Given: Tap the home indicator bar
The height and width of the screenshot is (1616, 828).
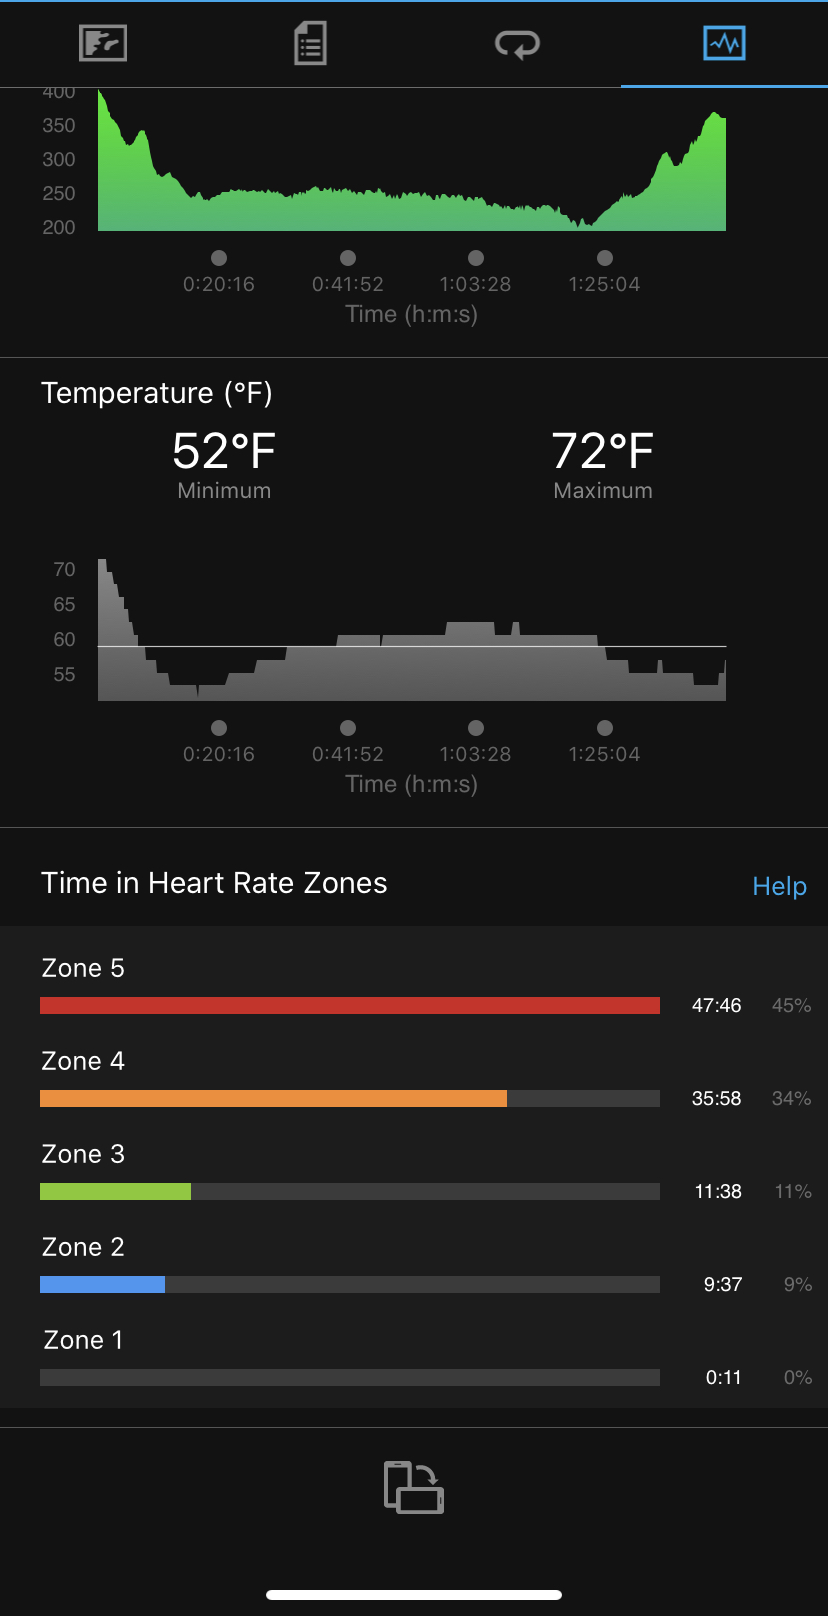Looking at the screenshot, I should pyautogui.click(x=414, y=1595).
